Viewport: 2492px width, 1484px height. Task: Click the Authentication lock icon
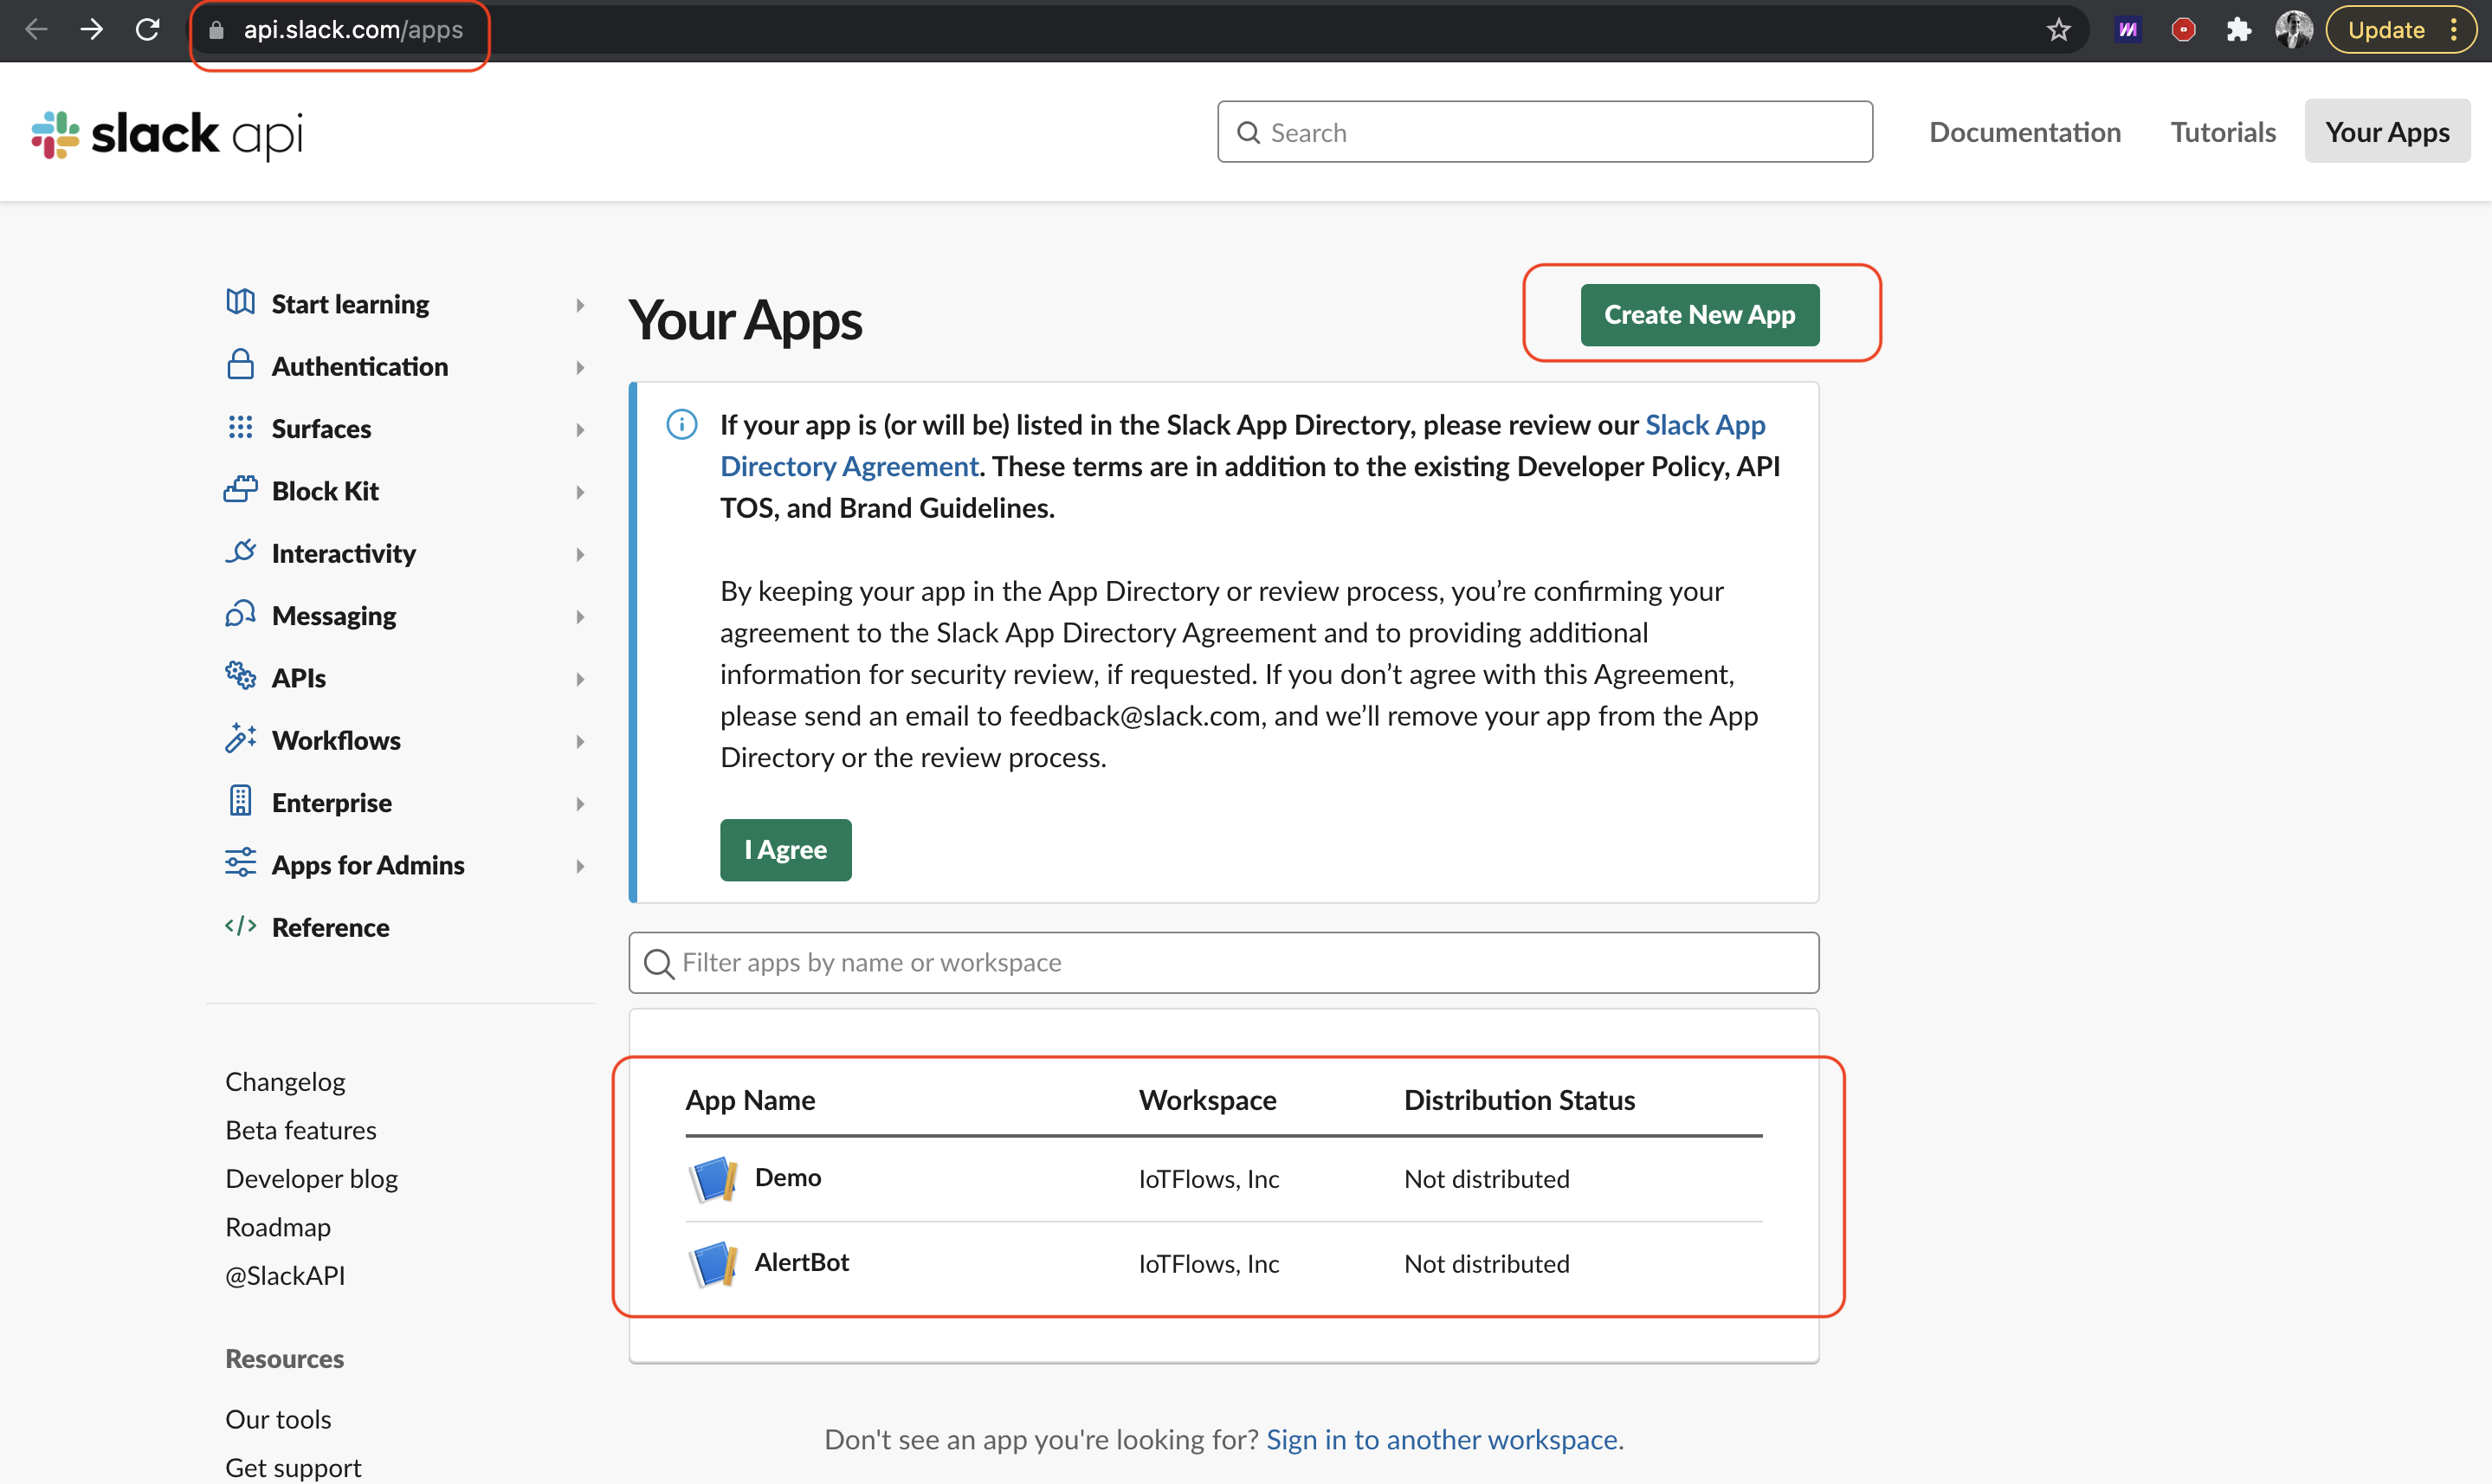[240, 365]
